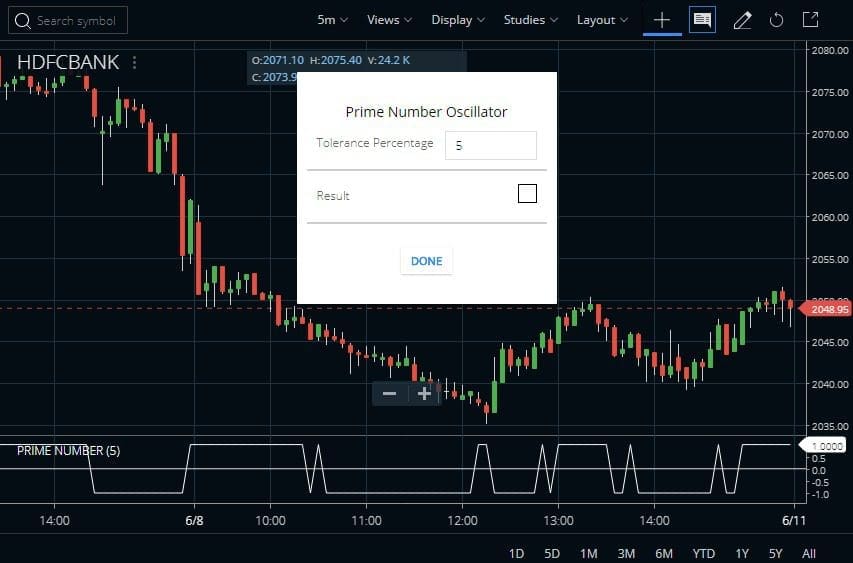Zoom in chart with plus button

pyautogui.click(x=424, y=393)
